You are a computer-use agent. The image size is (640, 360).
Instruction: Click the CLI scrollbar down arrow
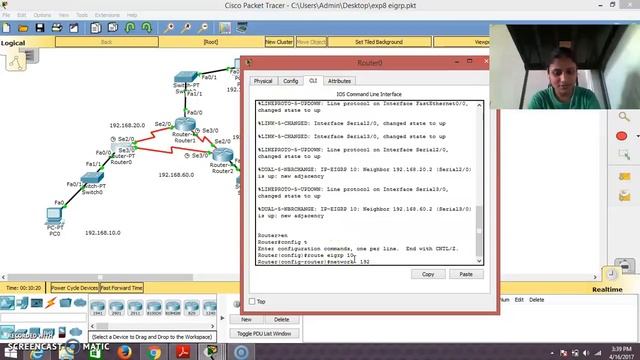[479, 261]
